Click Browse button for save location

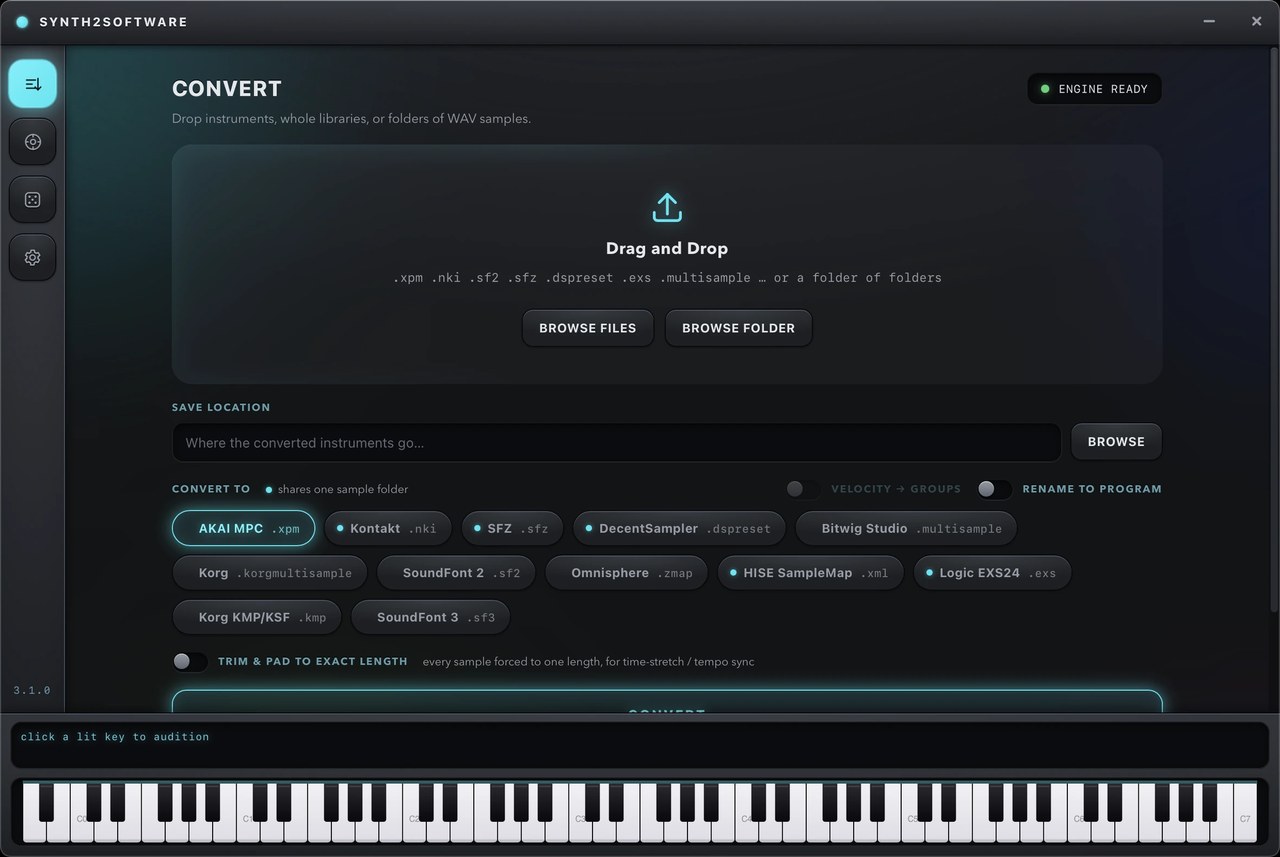tap(1116, 441)
